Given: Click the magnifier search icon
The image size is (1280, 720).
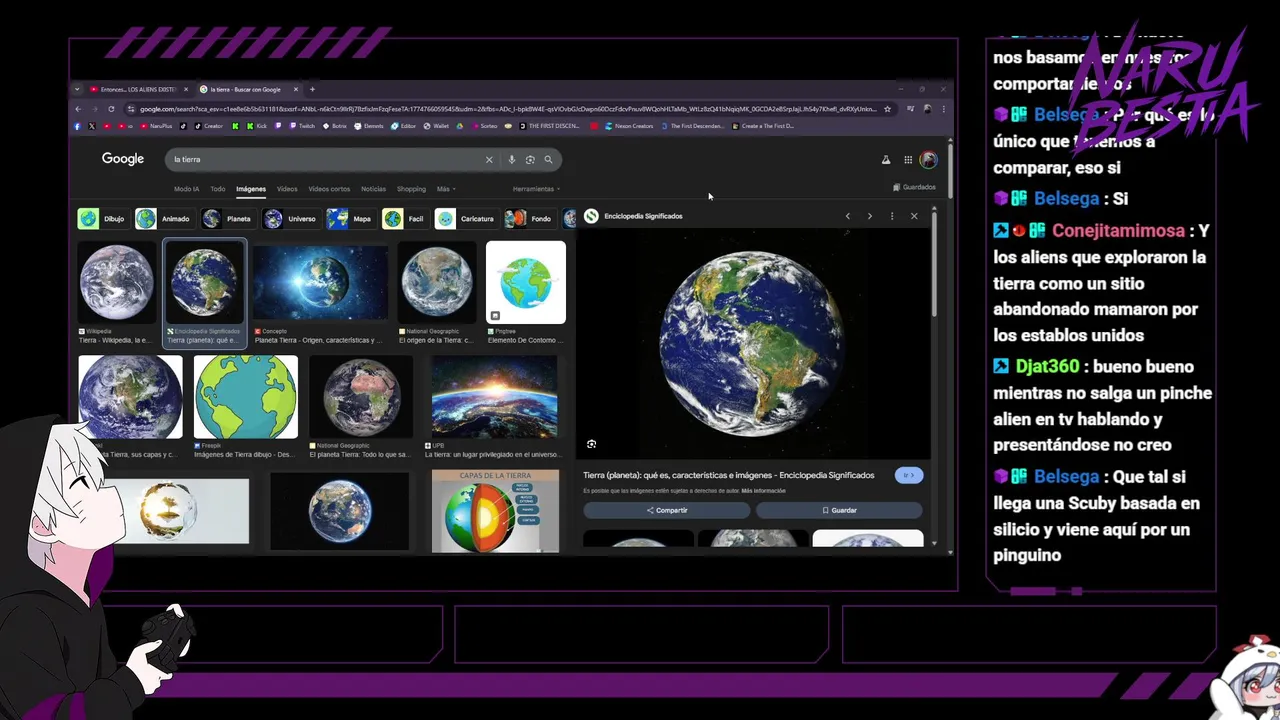Looking at the screenshot, I should 548,159.
